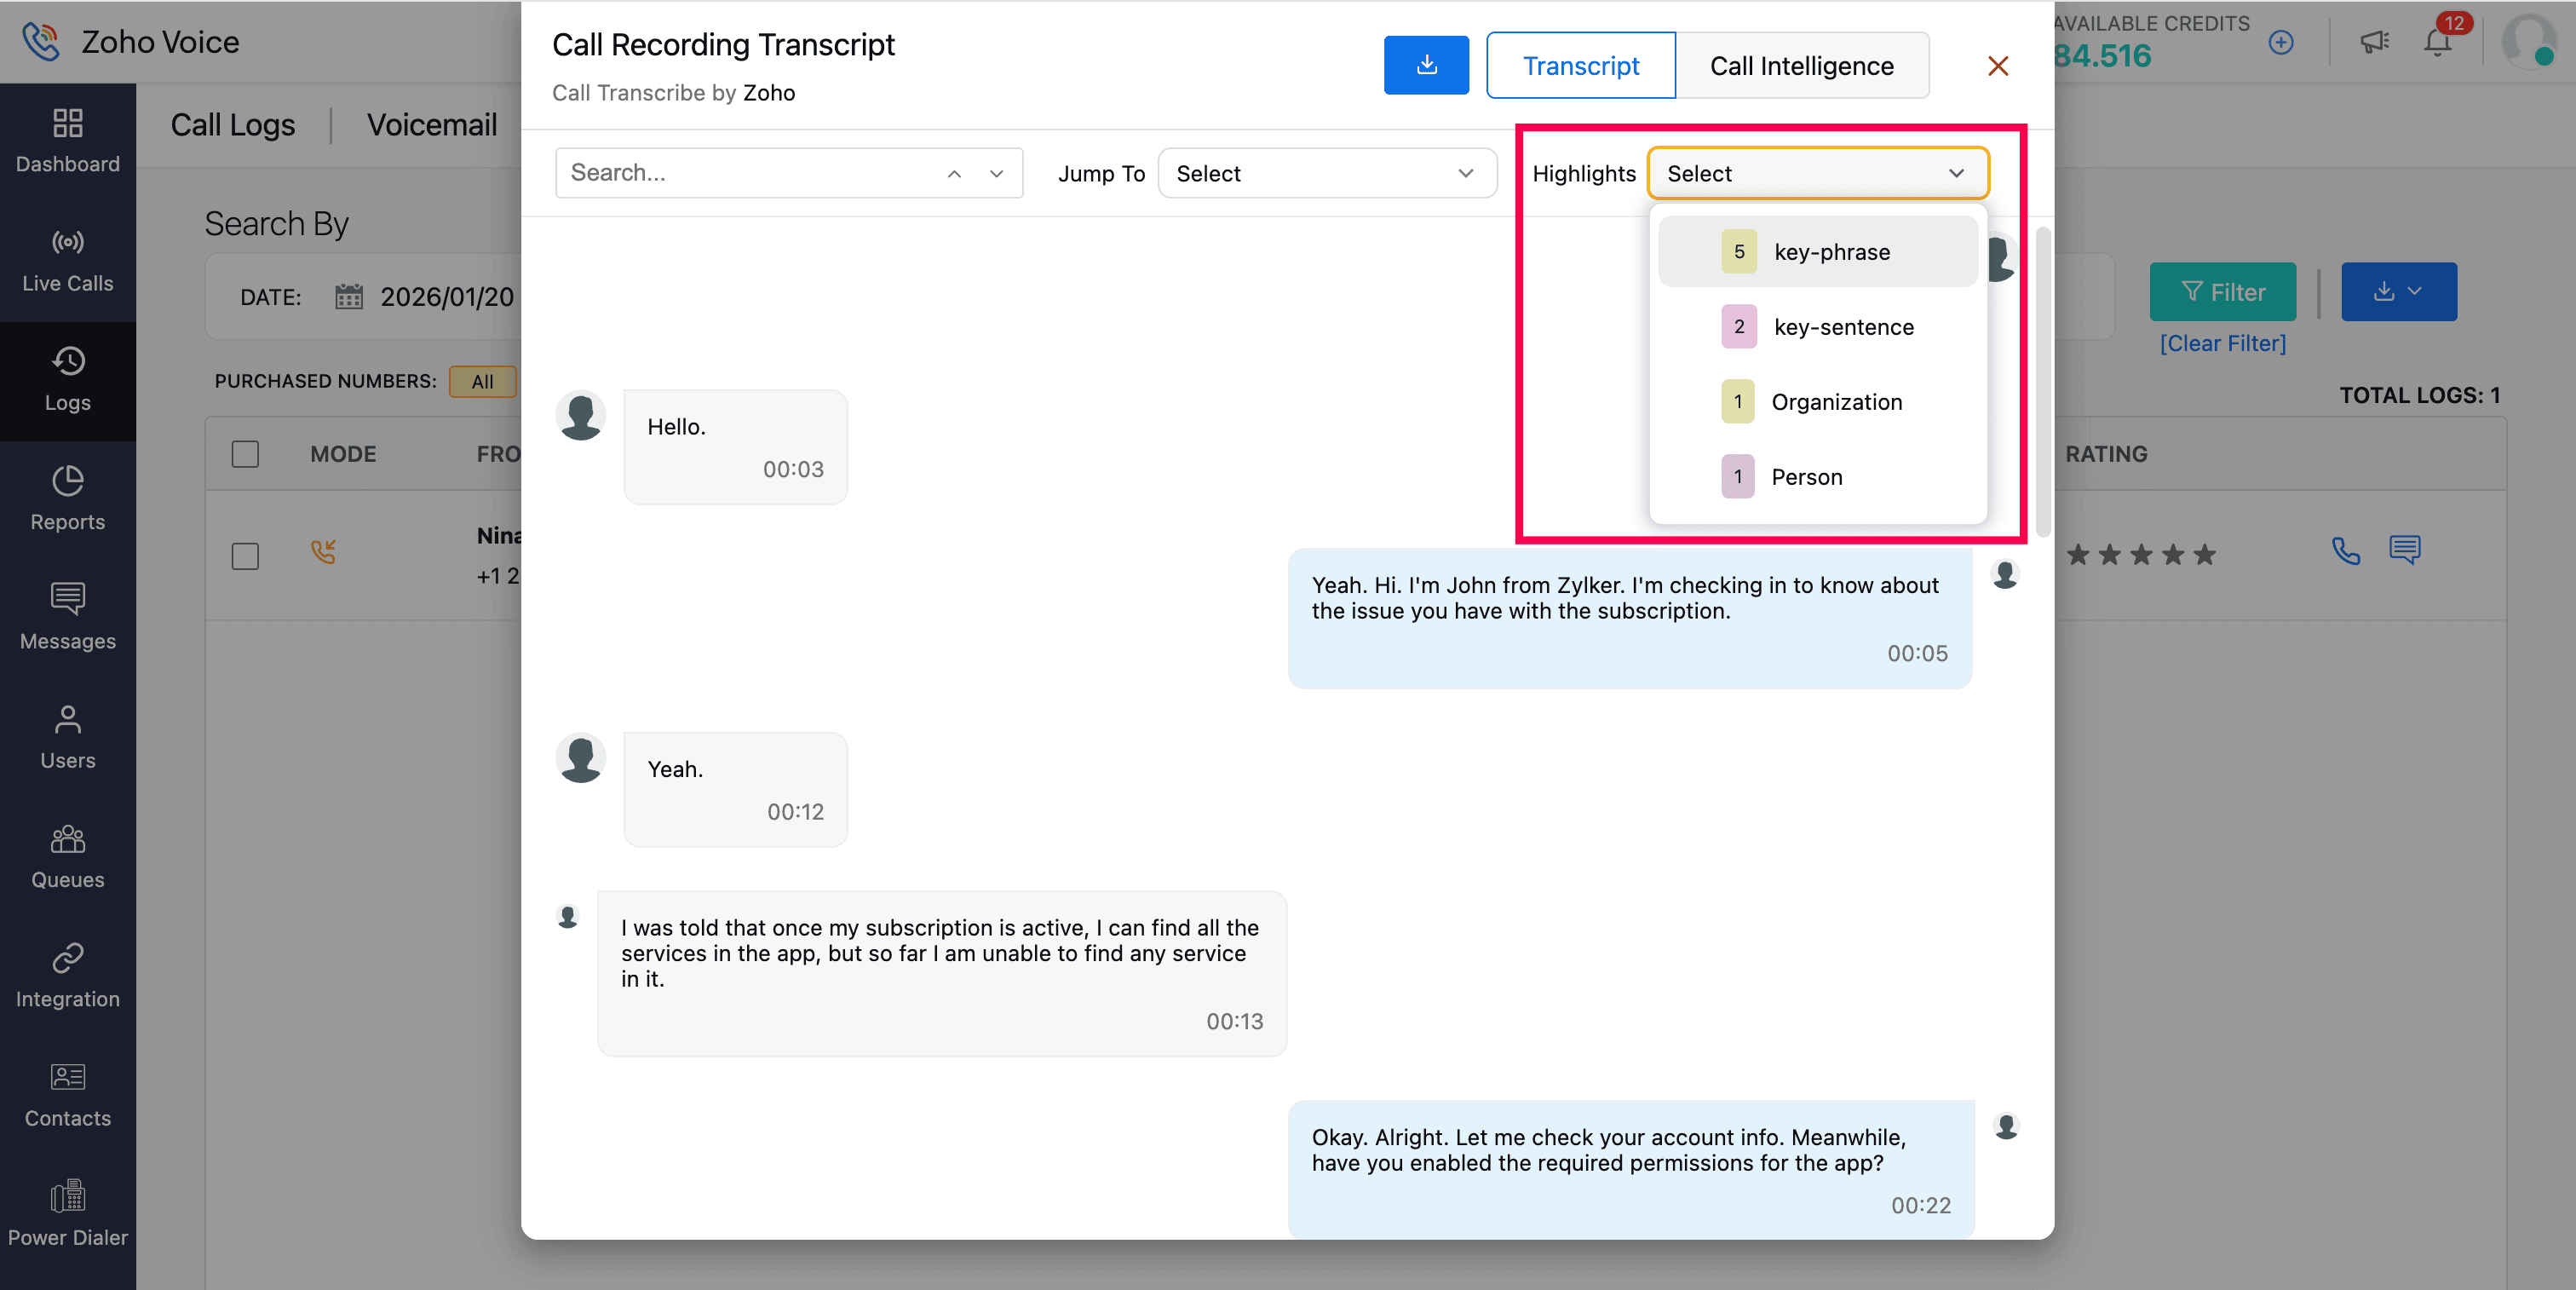
Task: Switch to the Call Intelligence tab
Action: (x=1801, y=66)
